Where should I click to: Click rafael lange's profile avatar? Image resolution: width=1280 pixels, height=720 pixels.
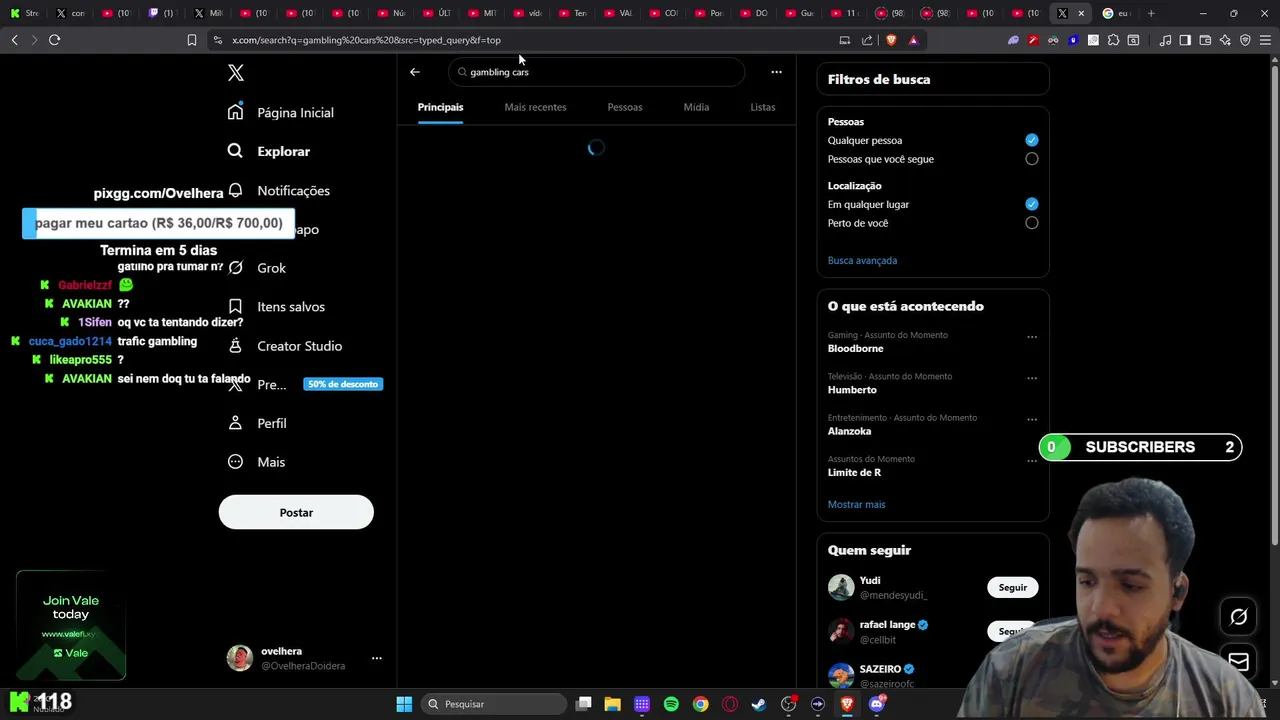[841, 631]
